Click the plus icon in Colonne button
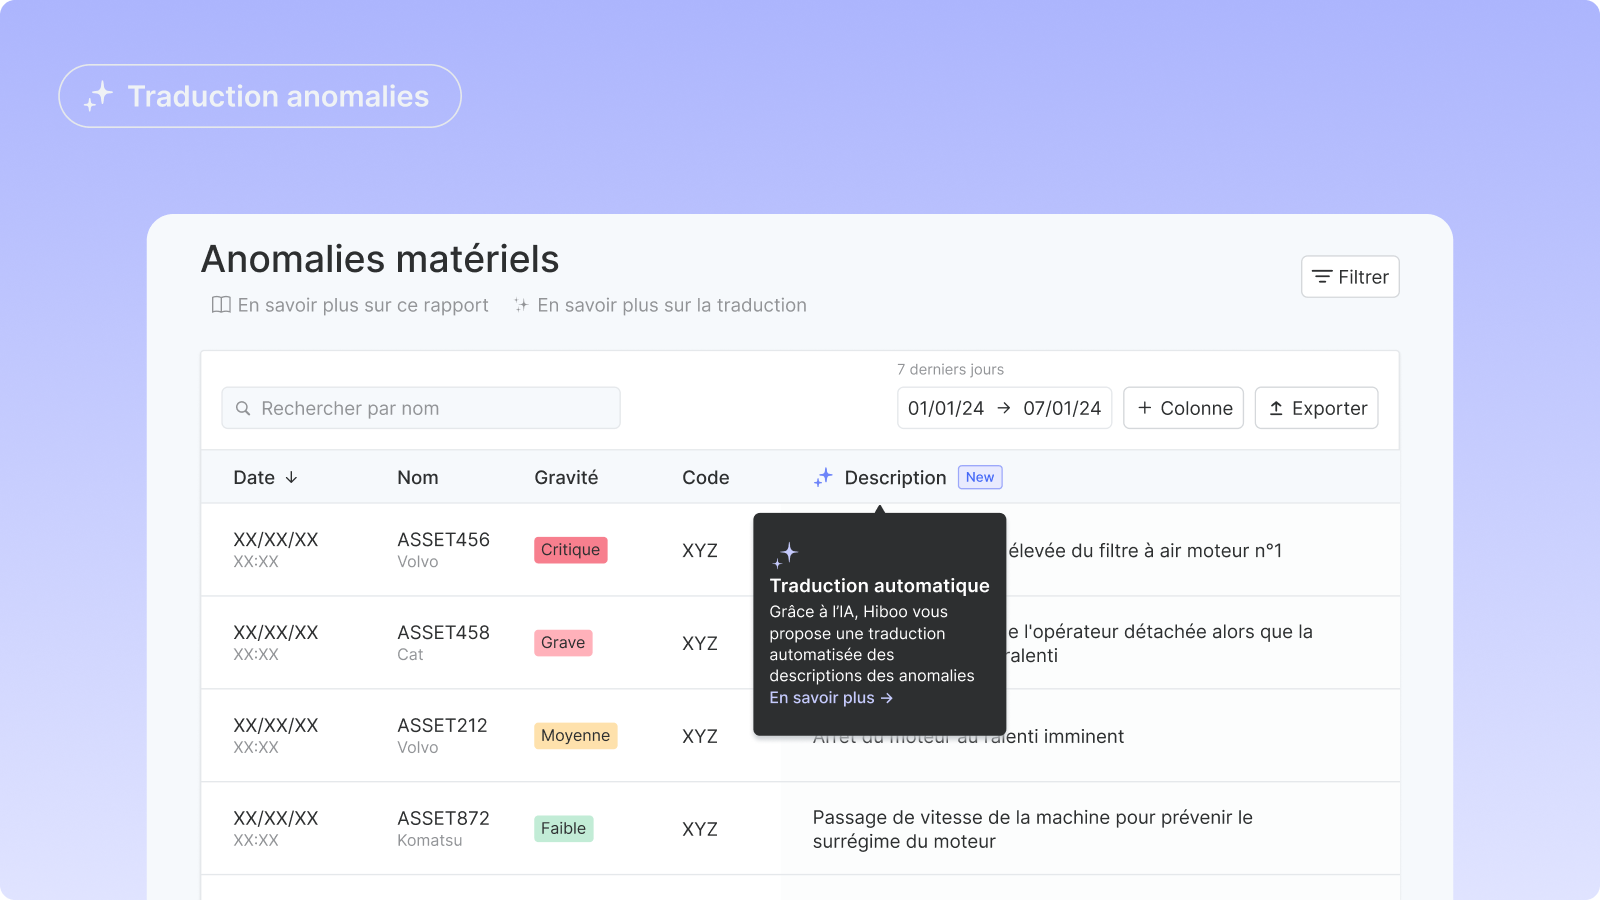Screen dimensions: 1600x900 tap(1145, 408)
